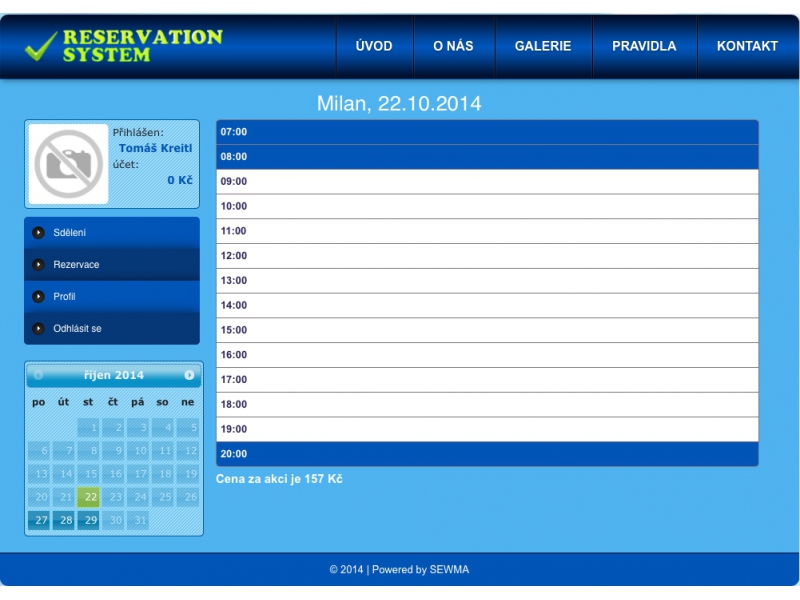Screen dimensions: 800x600
Task: Choose the 14:00 reservation slot
Action: point(487,306)
